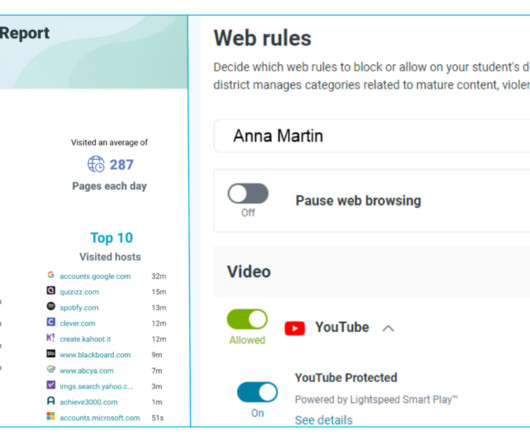Click the Microsoft logo icon in hosts

click(x=51, y=416)
